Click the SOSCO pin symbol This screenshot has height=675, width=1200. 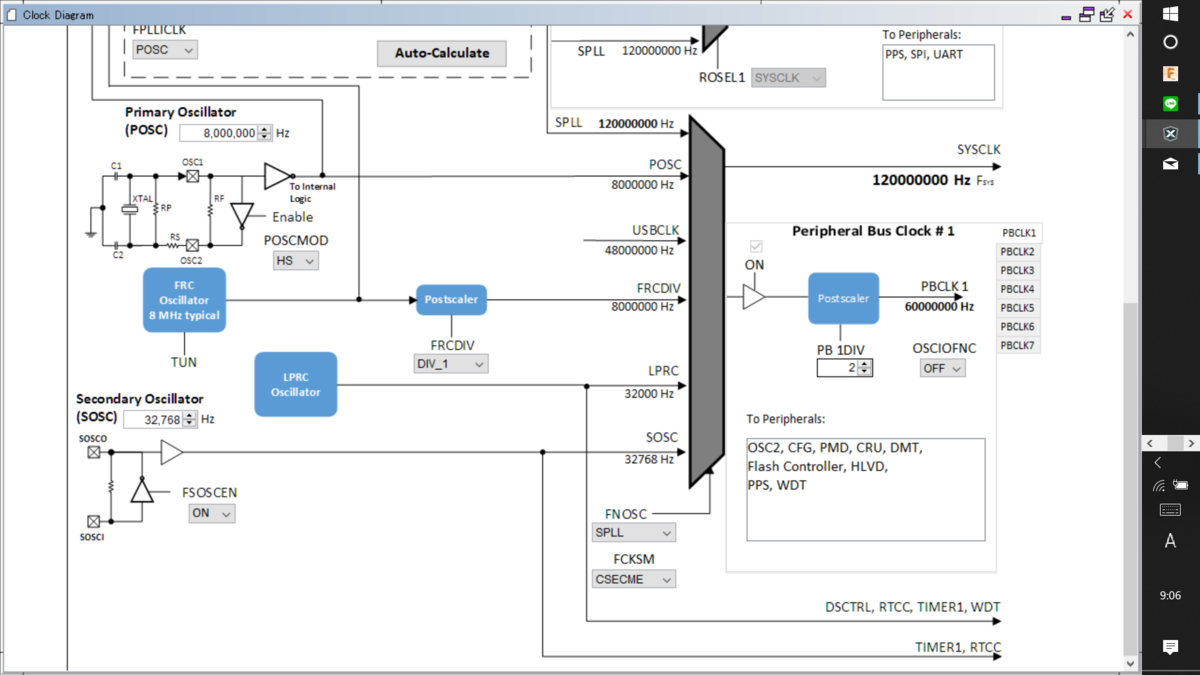point(93,452)
